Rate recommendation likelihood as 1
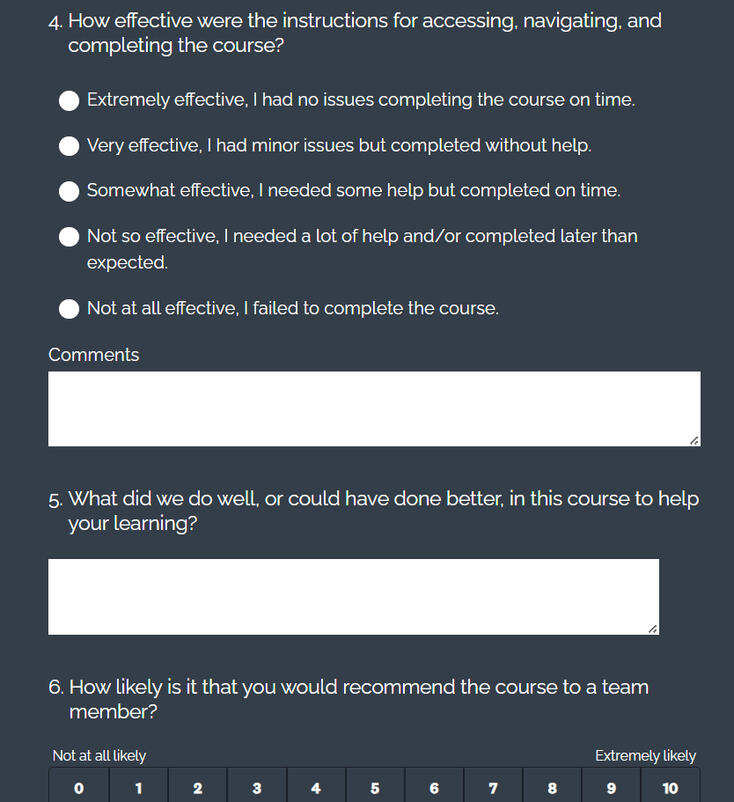Image resolution: width=734 pixels, height=802 pixels. click(138, 788)
